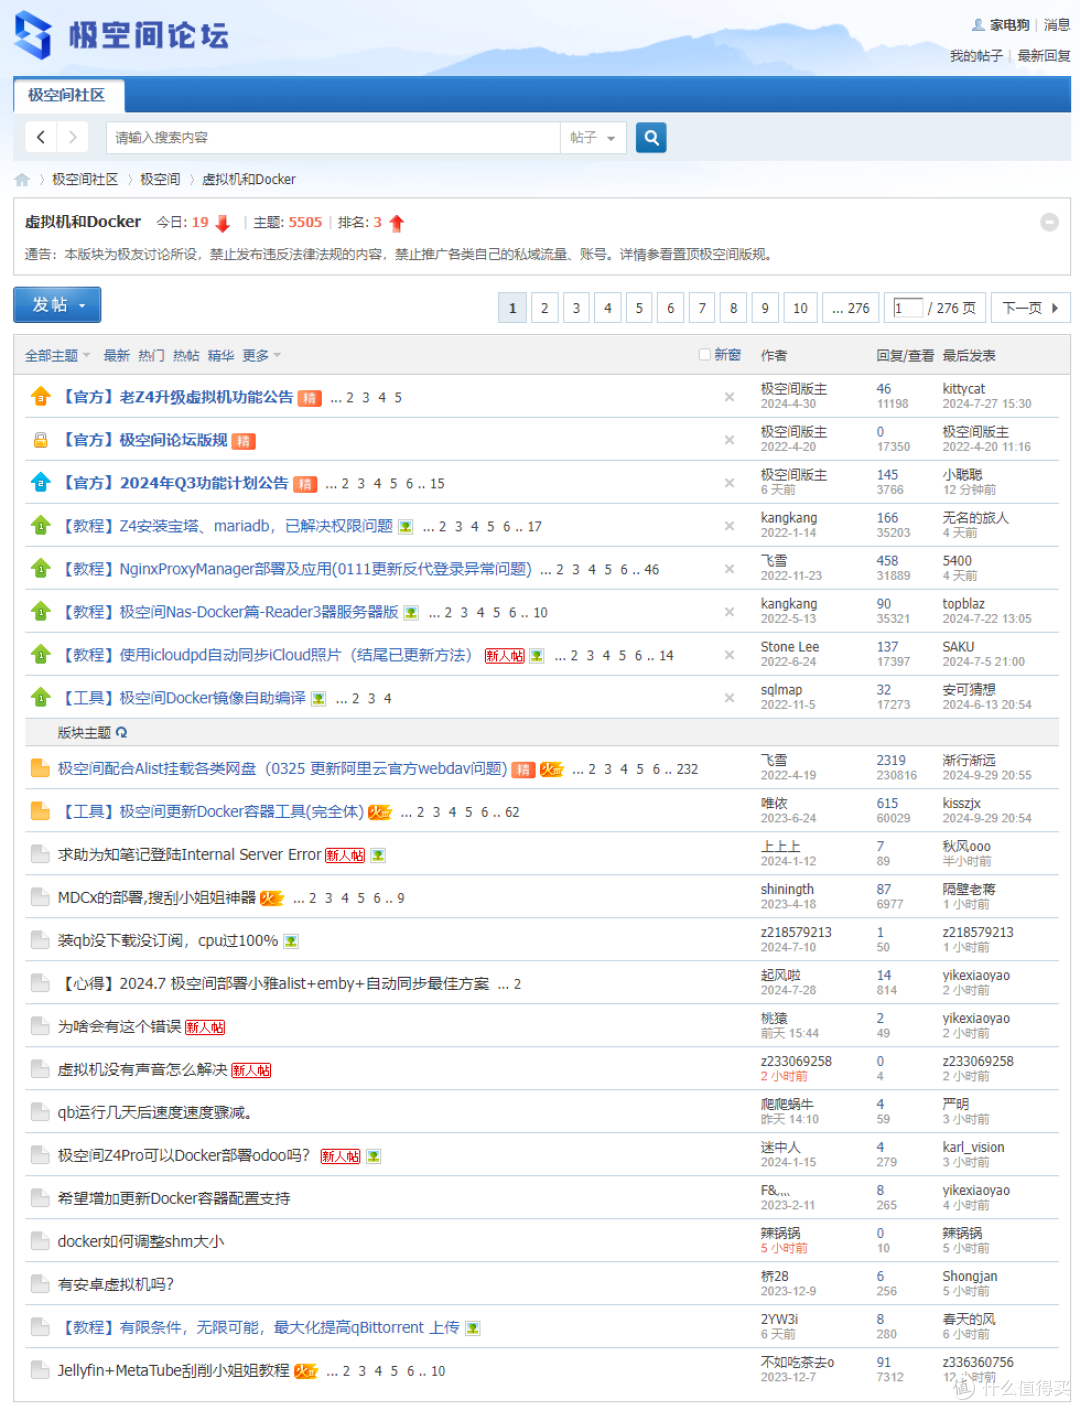Open author Stone Lee profile
Image resolution: width=1080 pixels, height=1410 pixels.
[x=789, y=647]
